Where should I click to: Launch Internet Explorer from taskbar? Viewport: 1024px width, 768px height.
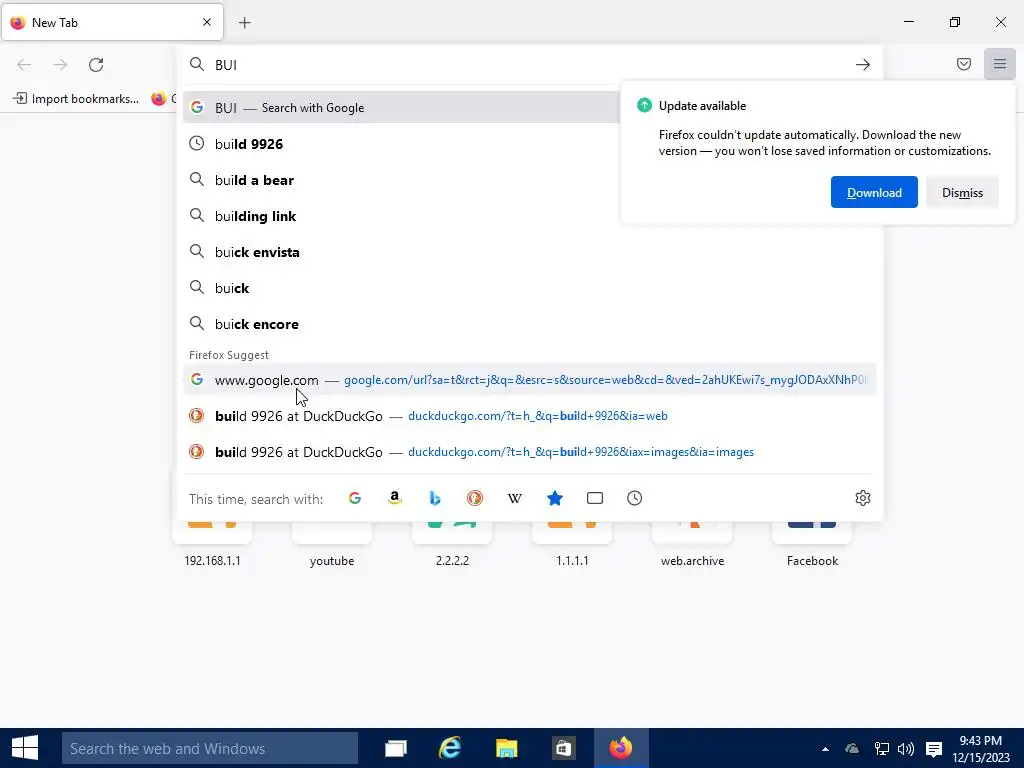pos(450,748)
